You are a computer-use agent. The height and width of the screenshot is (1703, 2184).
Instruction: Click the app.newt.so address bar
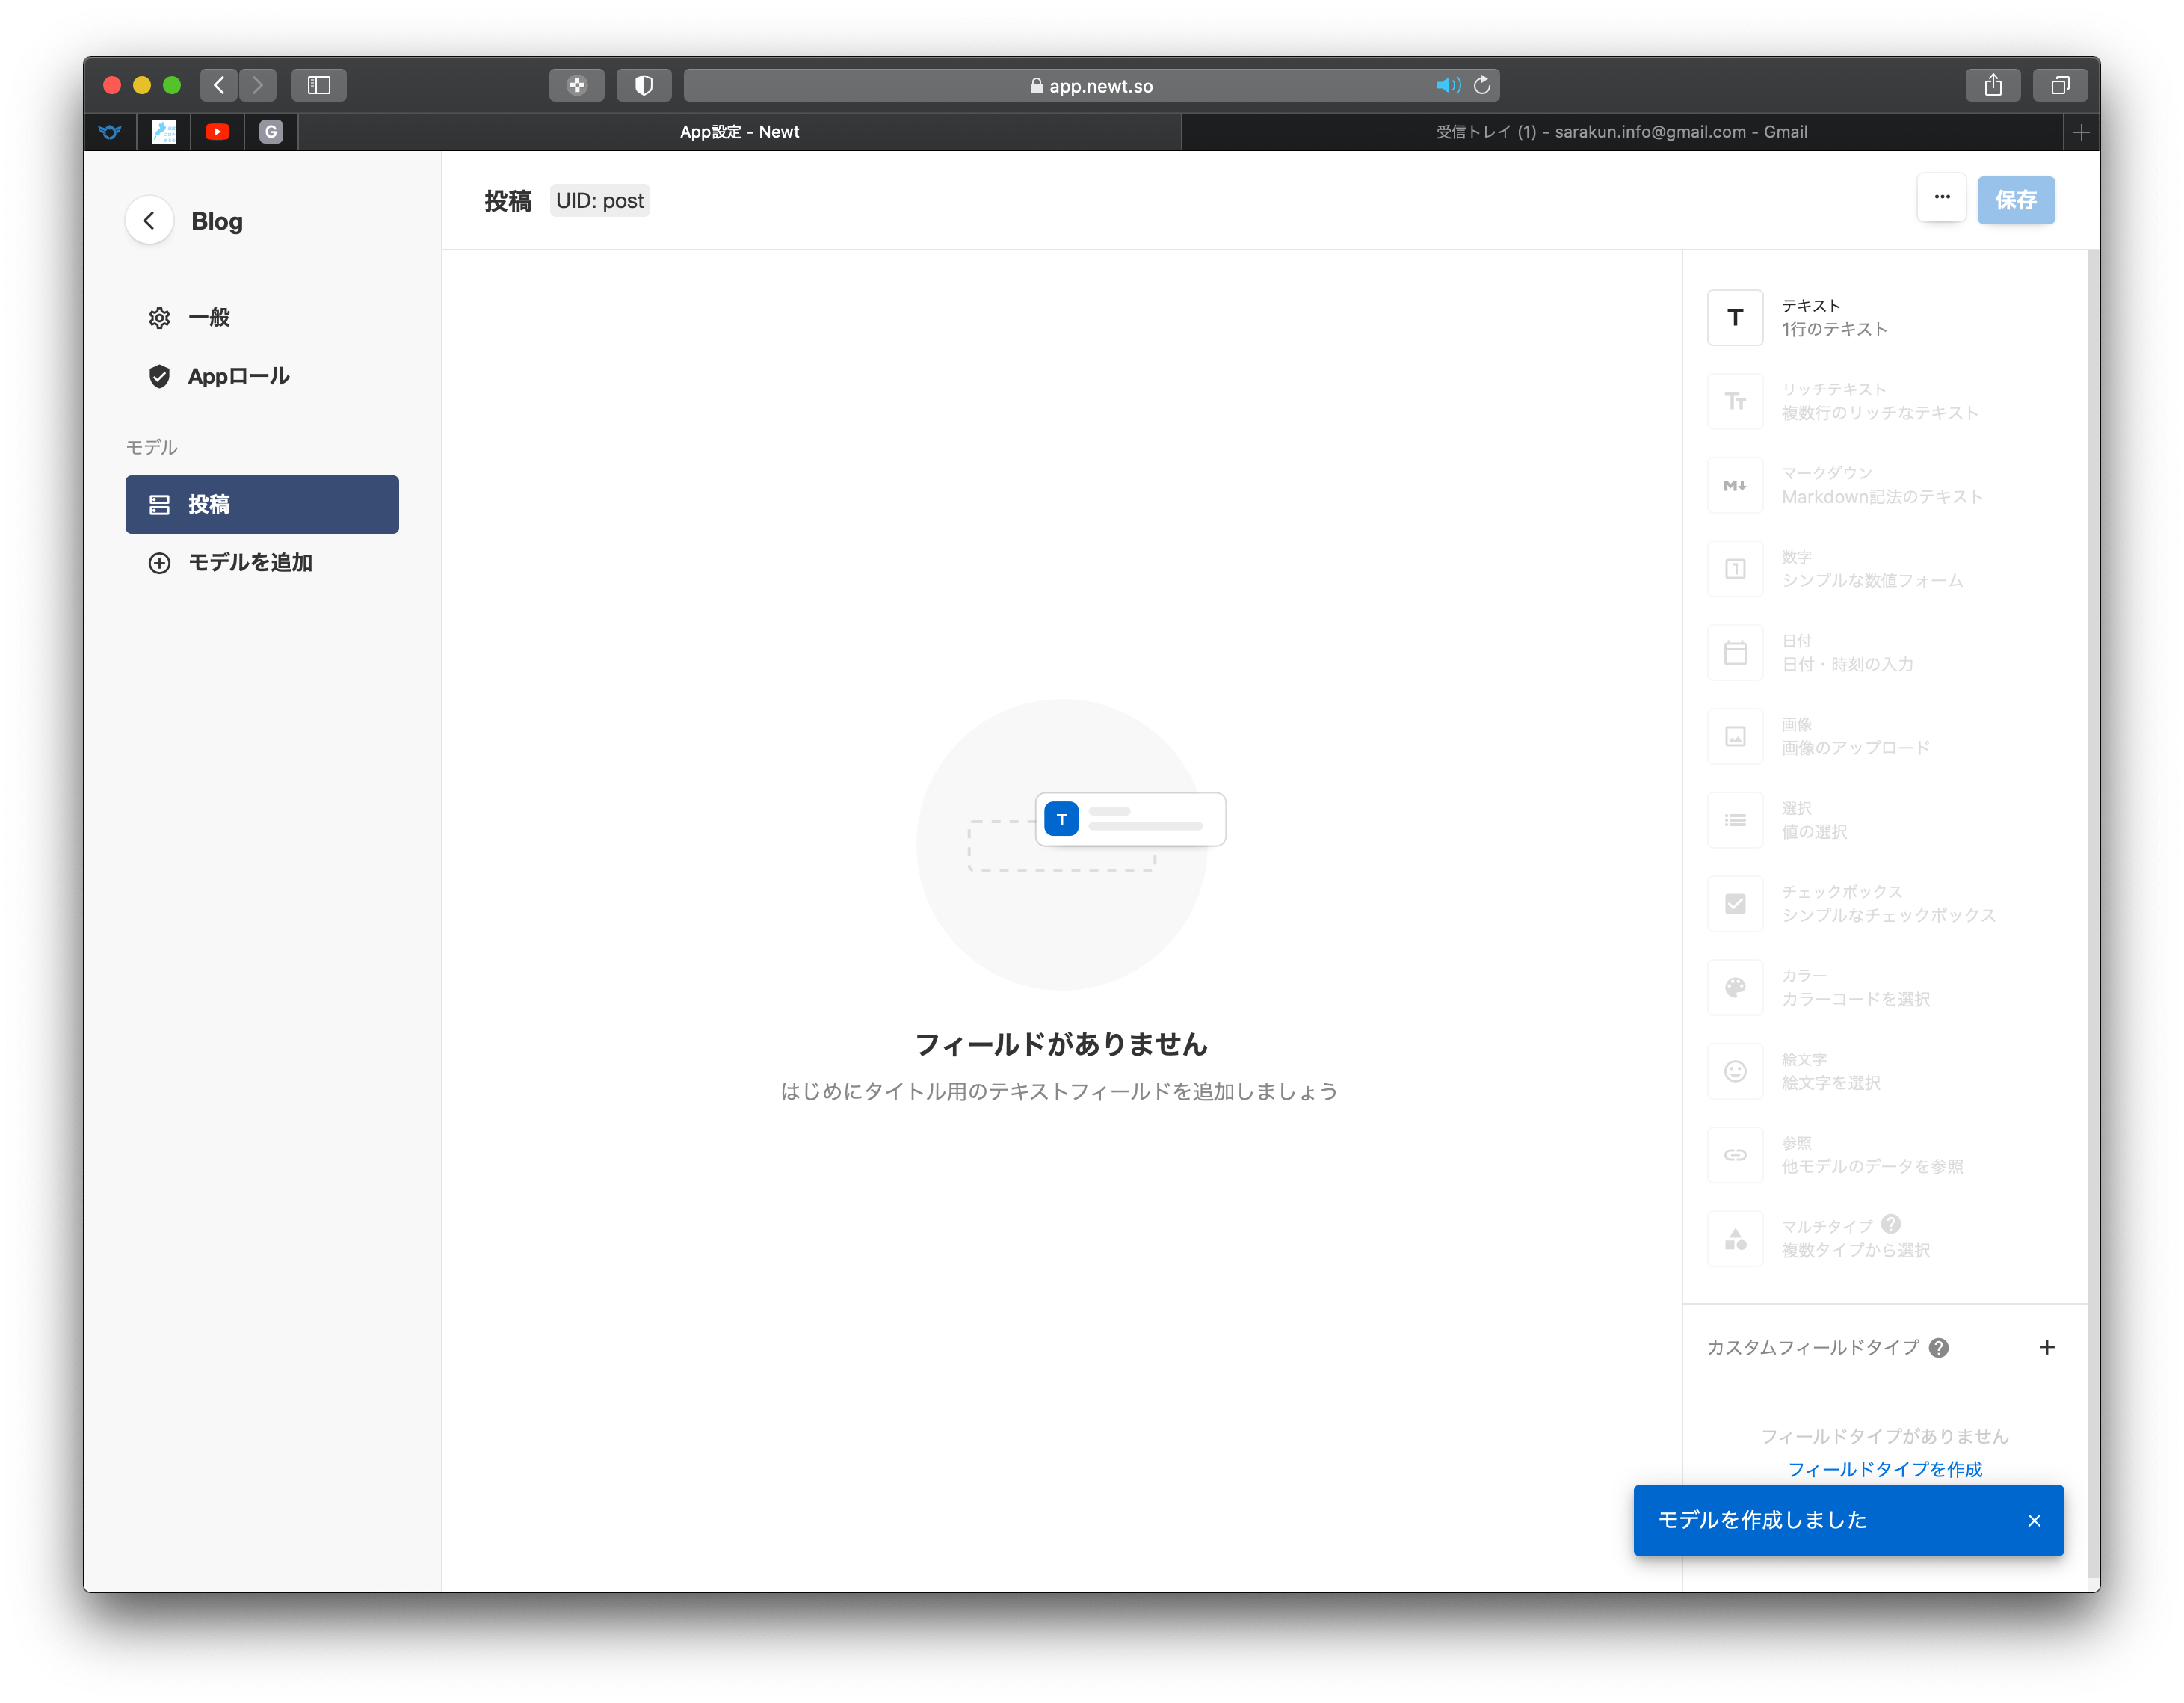(1091, 85)
